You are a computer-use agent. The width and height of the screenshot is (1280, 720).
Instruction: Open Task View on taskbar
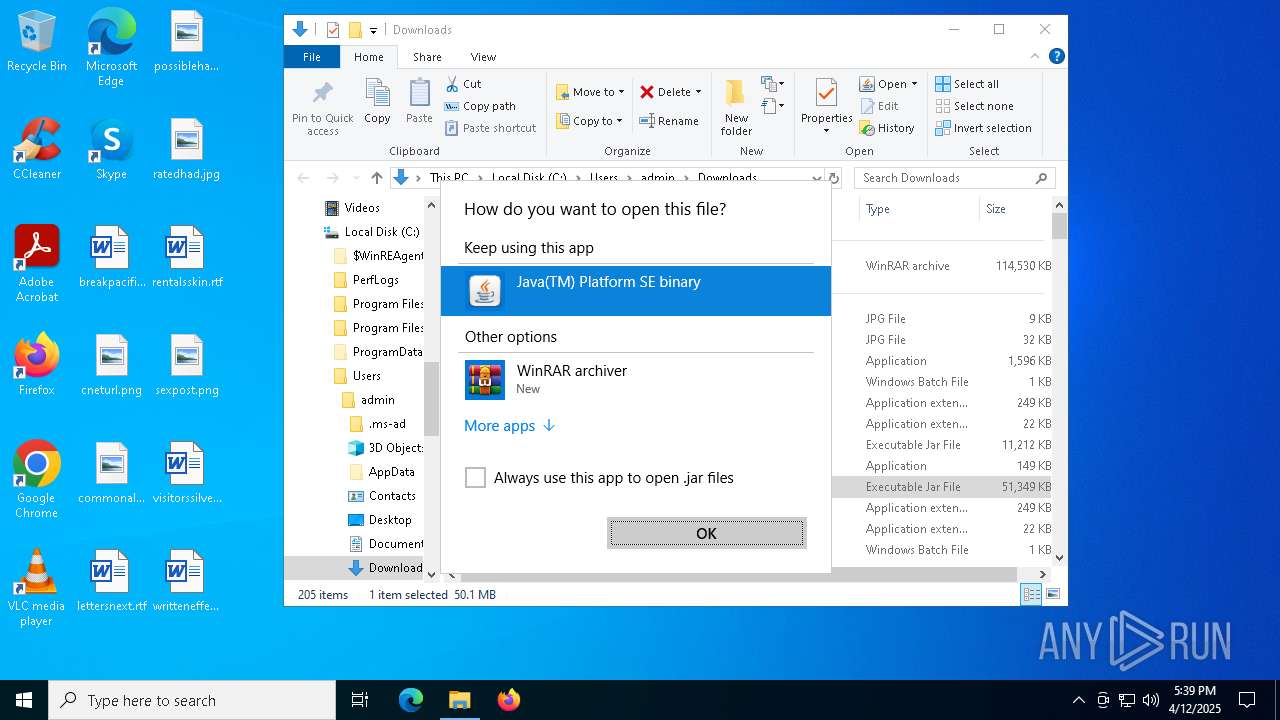pos(360,700)
